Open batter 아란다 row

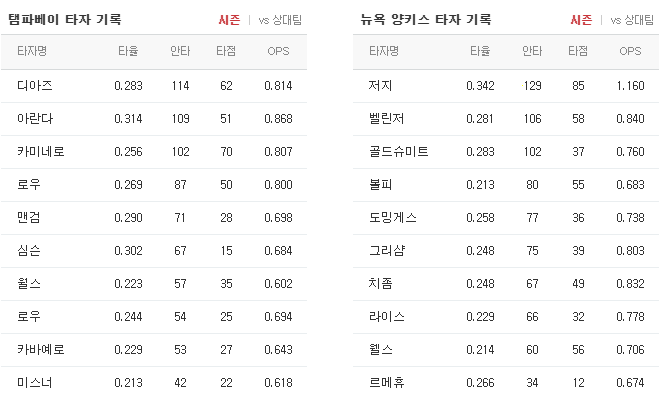click(154, 119)
